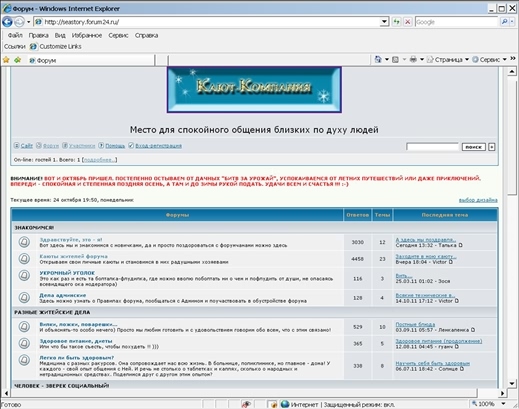Open the Страница dropdown menu
The image size is (519, 409).
click(448, 60)
